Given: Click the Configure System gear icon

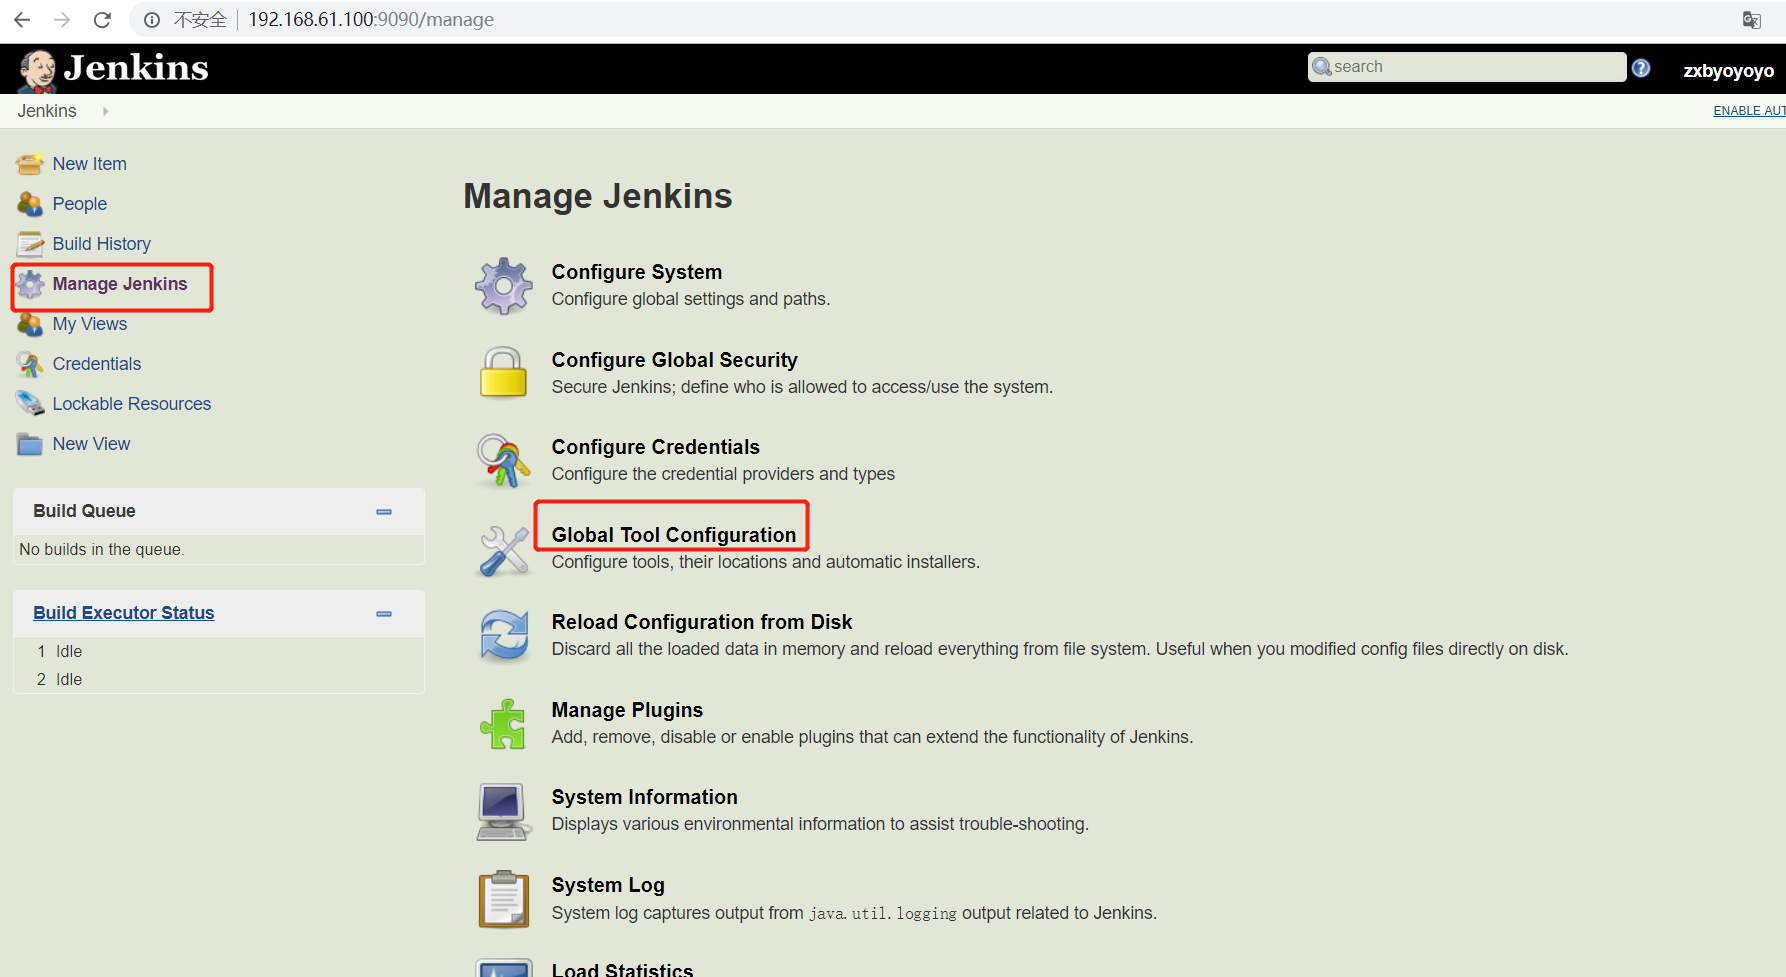Looking at the screenshot, I should [x=504, y=286].
